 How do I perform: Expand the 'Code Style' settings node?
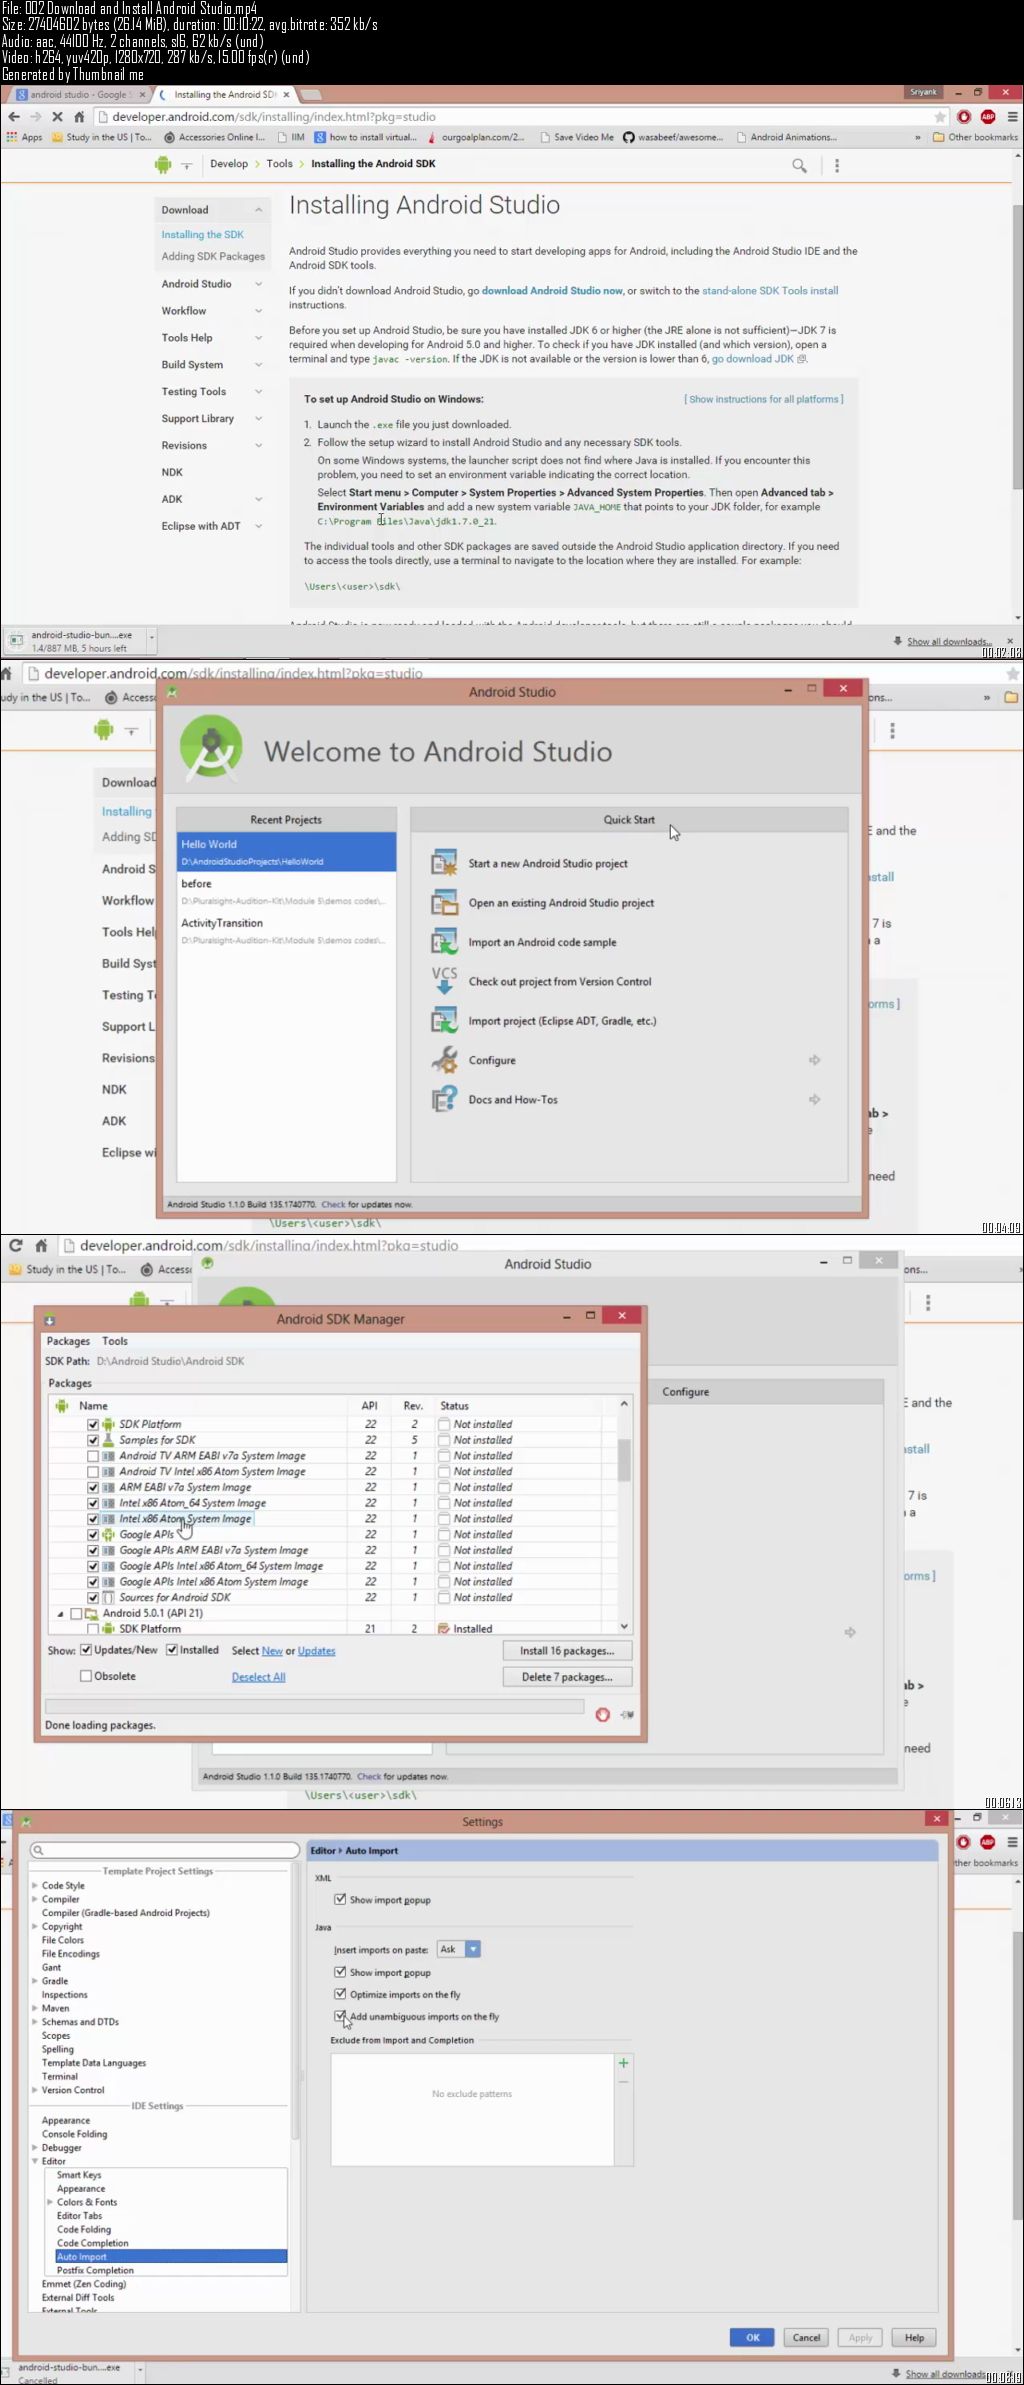pyautogui.click(x=35, y=1885)
